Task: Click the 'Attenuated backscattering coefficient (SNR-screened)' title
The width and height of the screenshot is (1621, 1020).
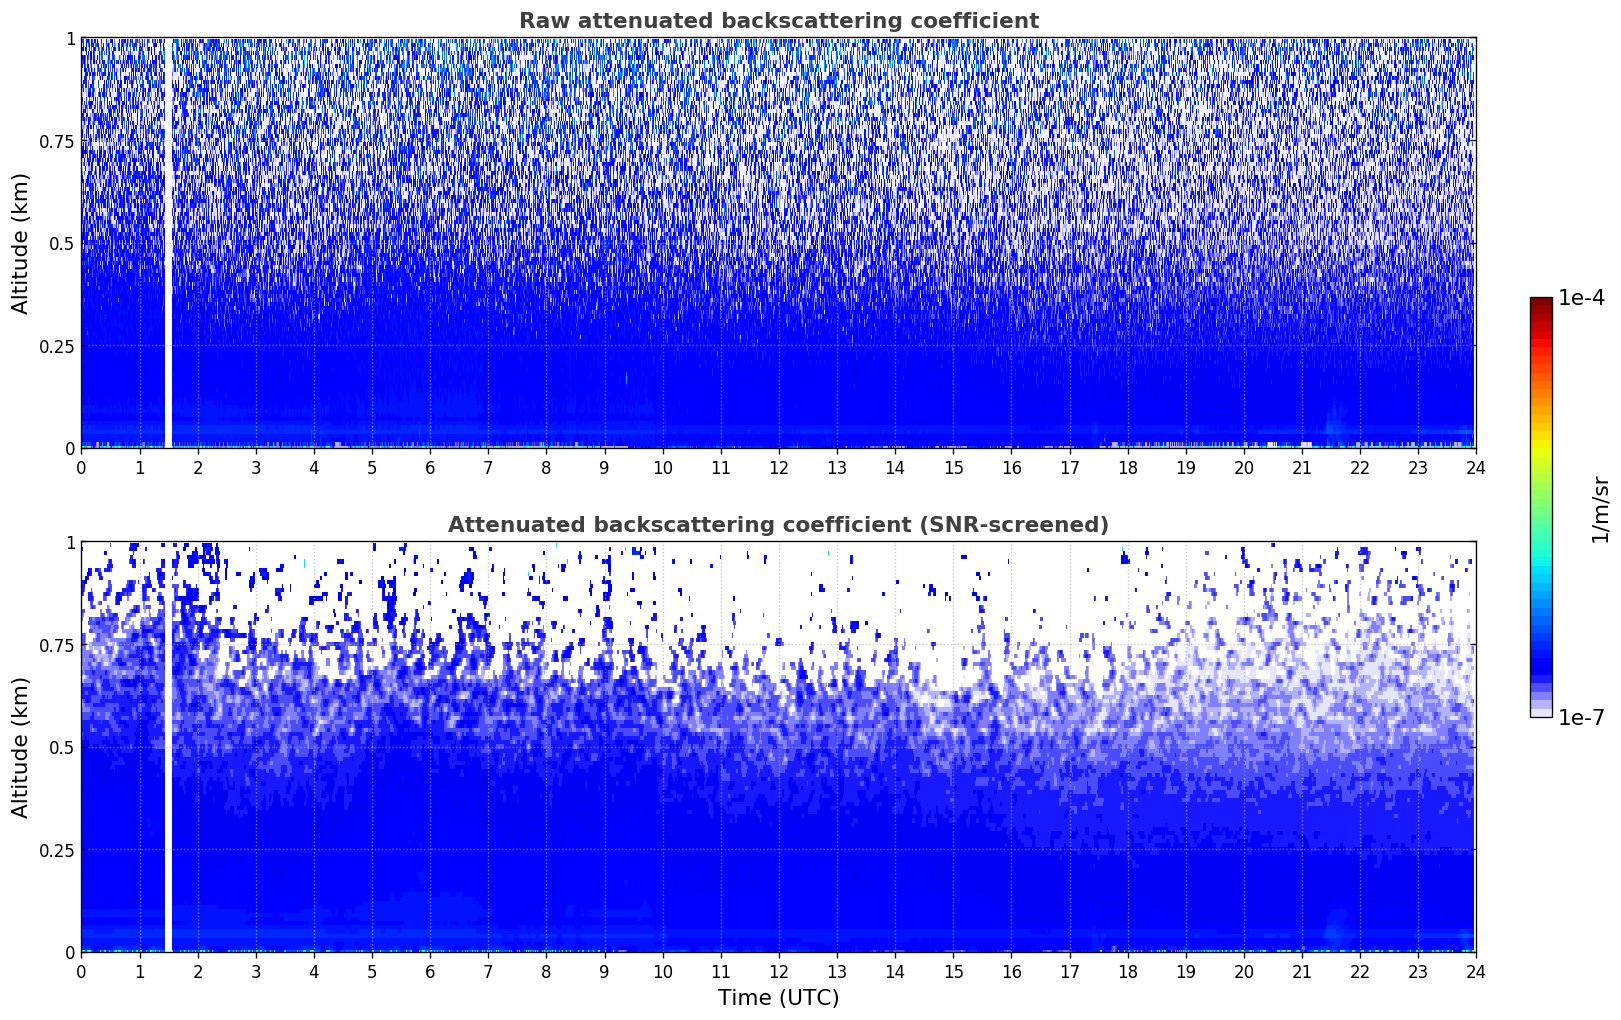Action: click(x=778, y=525)
